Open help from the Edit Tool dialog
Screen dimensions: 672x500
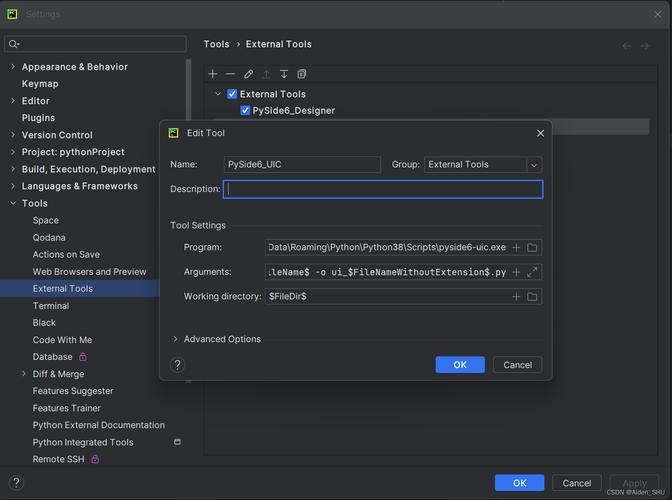click(x=178, y=365)
